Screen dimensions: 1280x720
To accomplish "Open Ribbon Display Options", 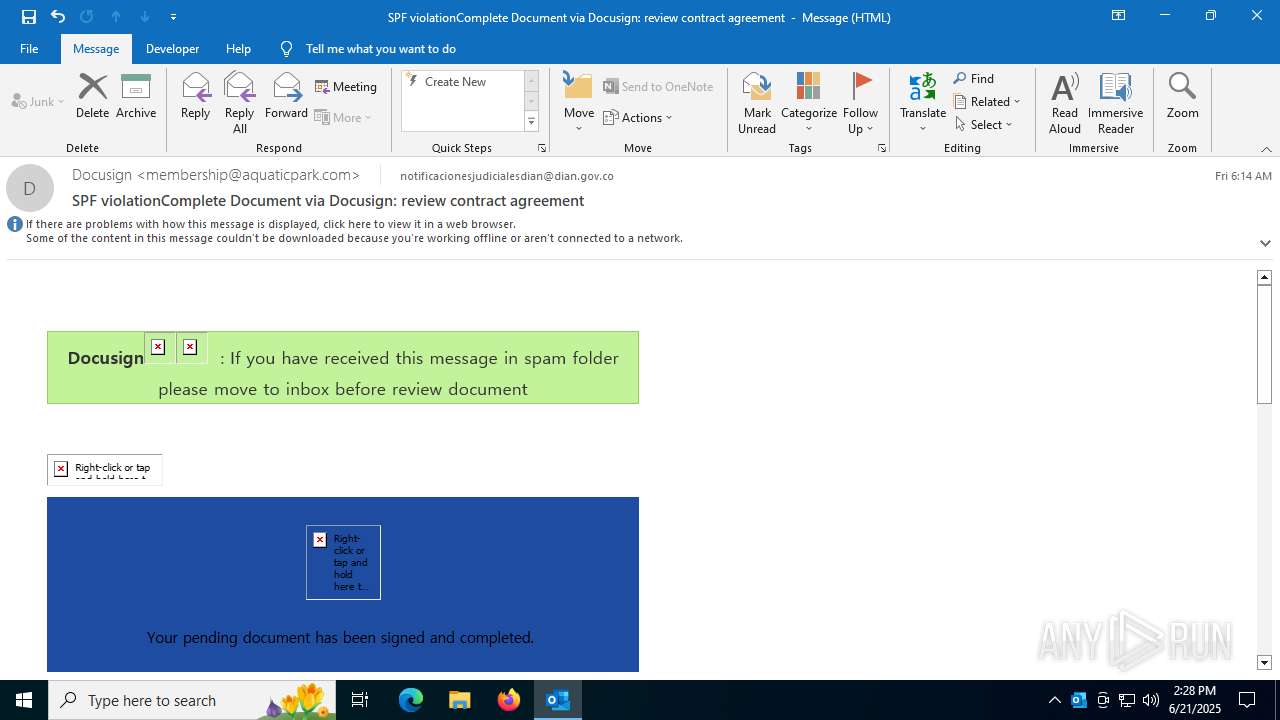I will (x=1118, y=16).
